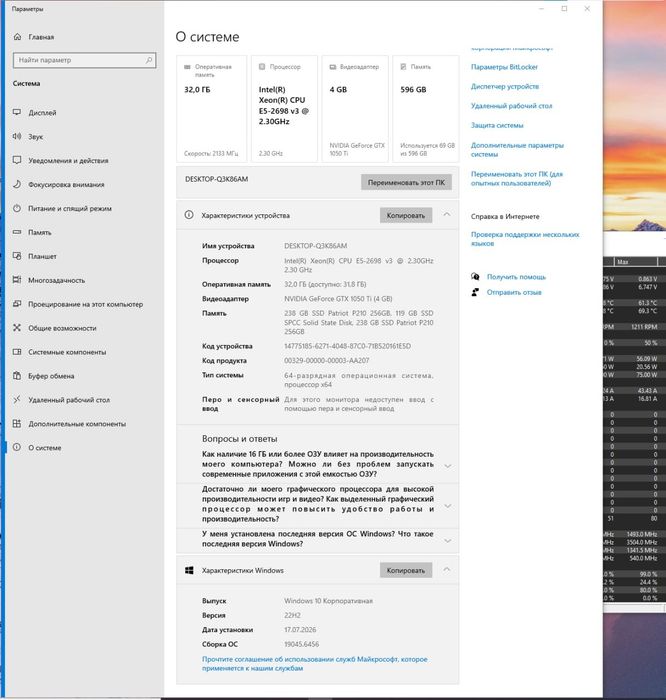Image resolution: width=666 pixels, height=700 pixels.
Task: Click the Процессор card icon
Action: point(262,67)
